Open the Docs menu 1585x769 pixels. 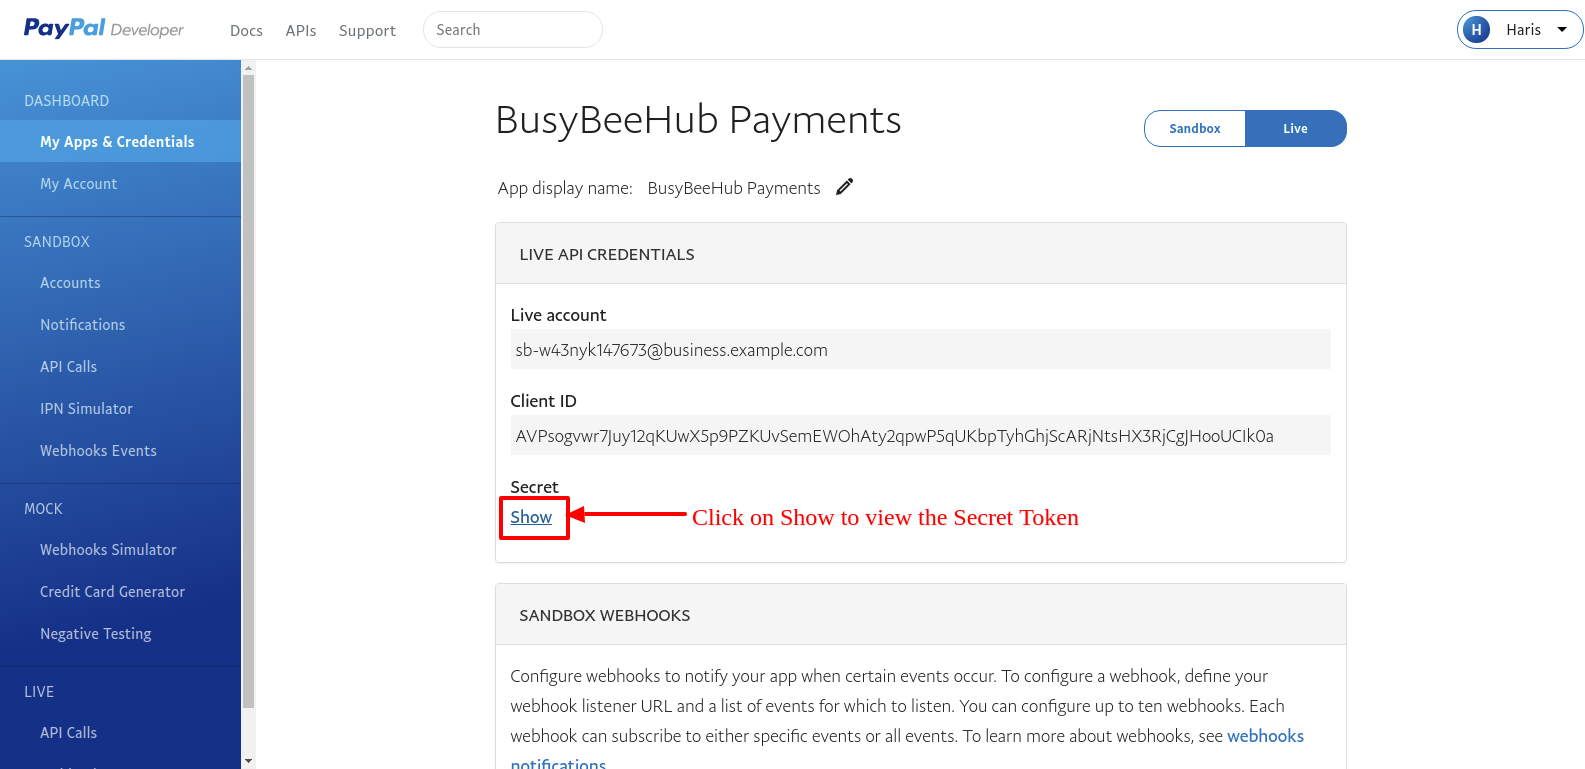point(246,31)
